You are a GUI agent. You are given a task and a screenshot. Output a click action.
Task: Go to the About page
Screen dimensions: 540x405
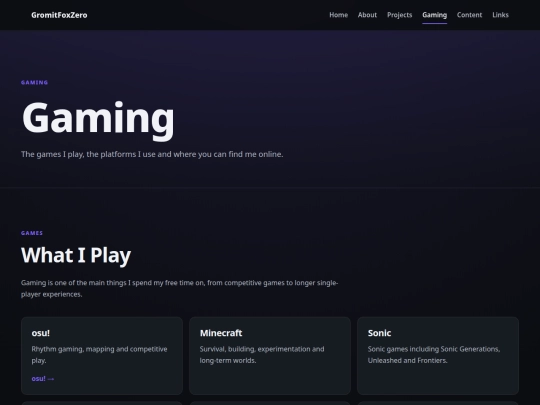367,15
